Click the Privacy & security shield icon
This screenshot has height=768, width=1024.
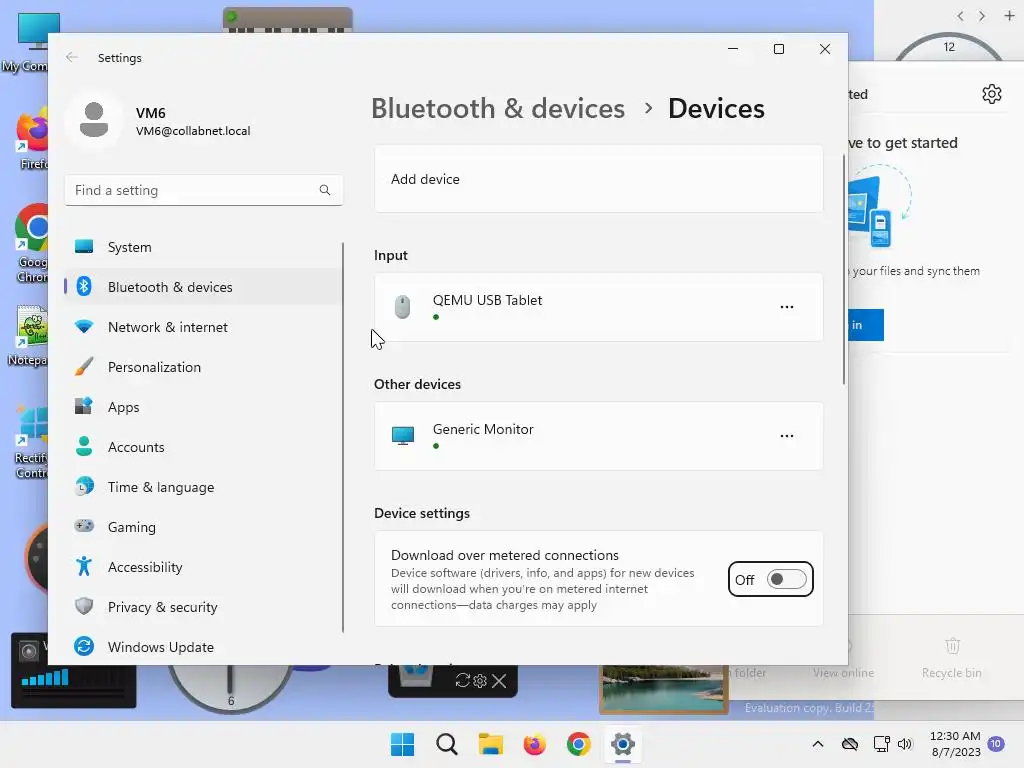[x=84, y=606]
